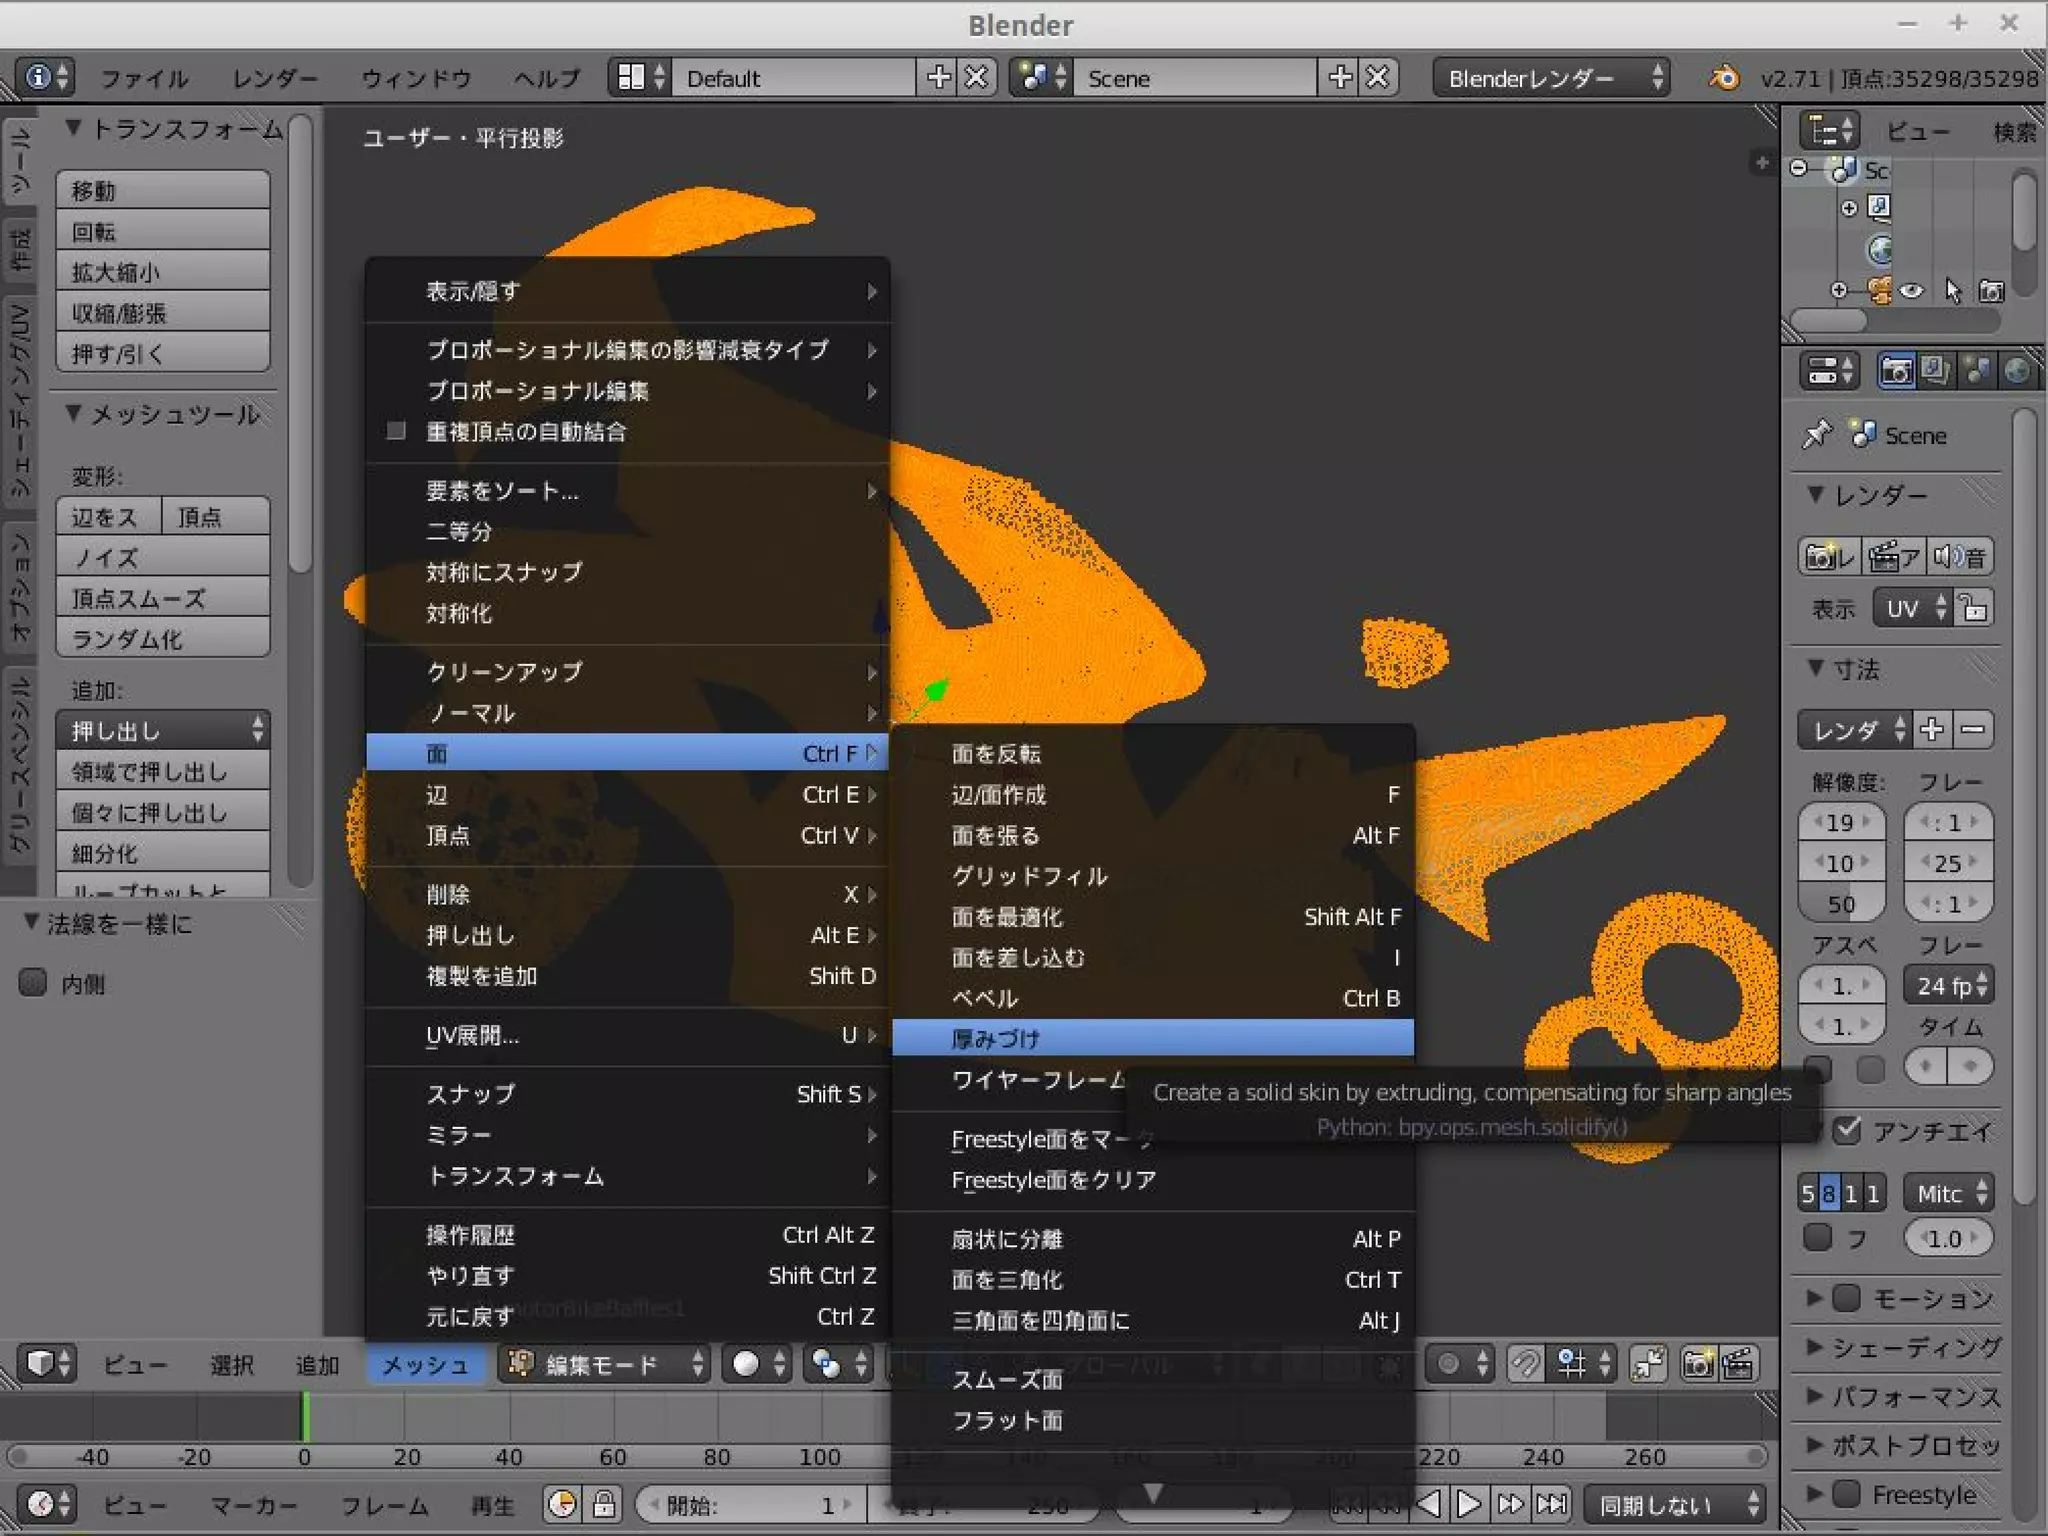Click the pin icon beside Scene
The height and width of the screenshot is (1536, 2048).
coord(1816,435)
